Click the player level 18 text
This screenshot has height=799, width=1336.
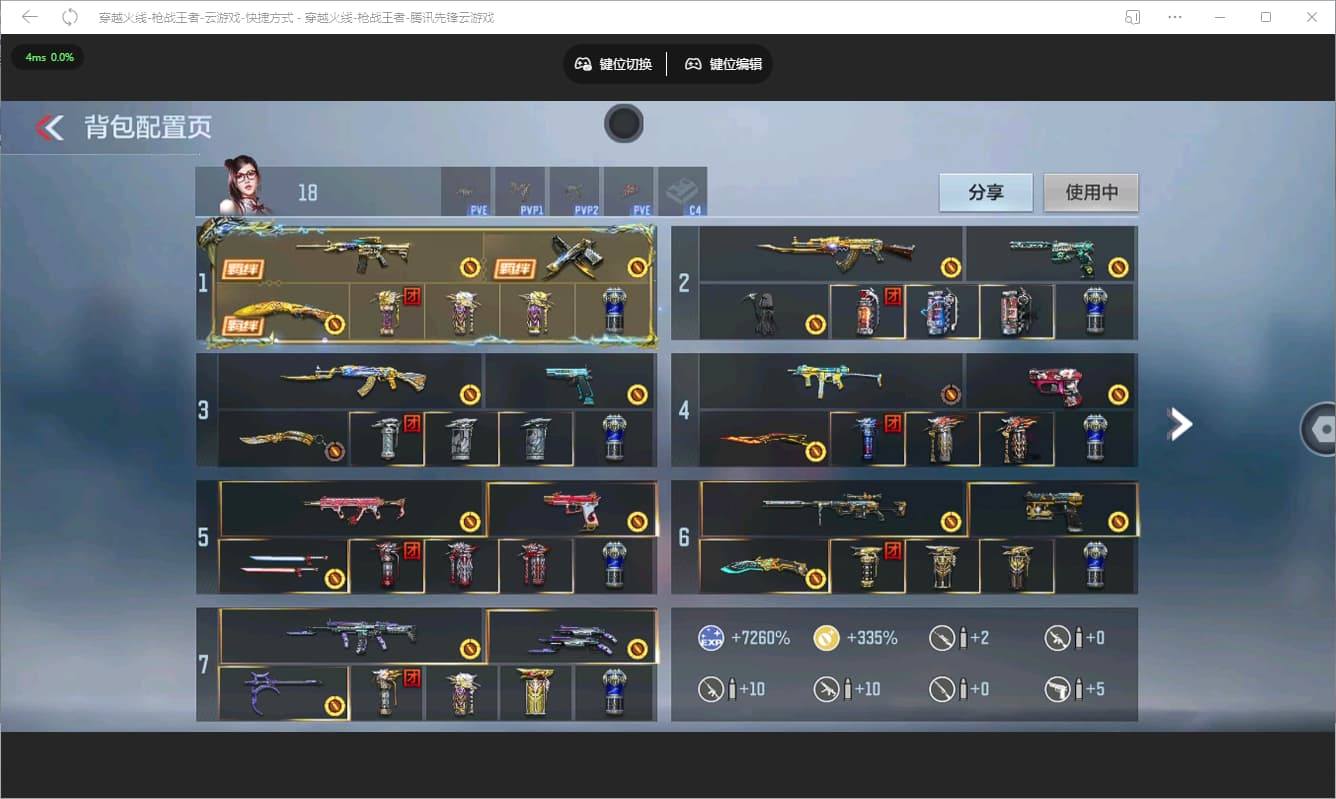pos(308,192)
